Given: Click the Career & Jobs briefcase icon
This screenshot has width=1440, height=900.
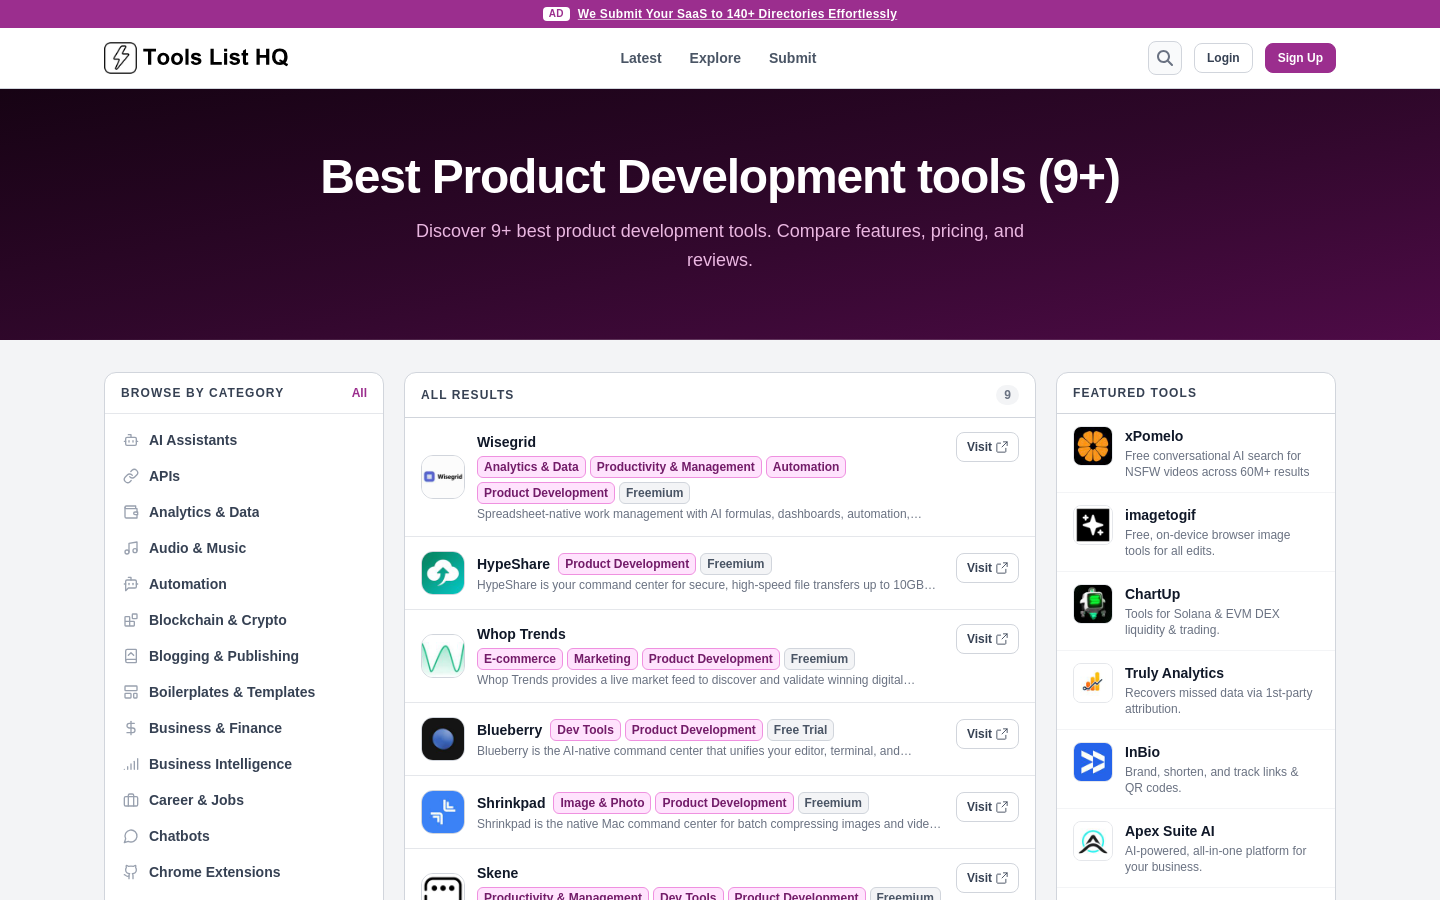Looking at the screenshot, I should [131, 800].
